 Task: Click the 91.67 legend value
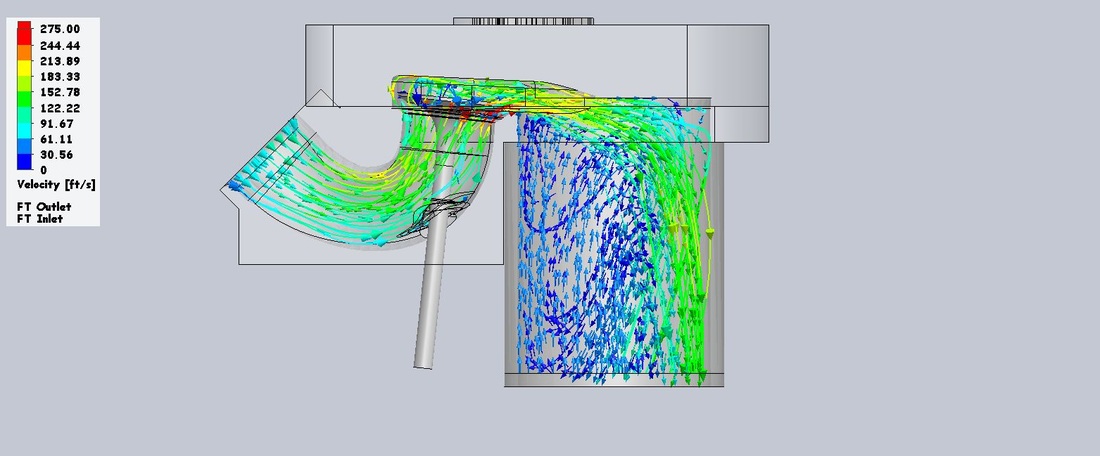pyautogui.click(x=57, y=123)
